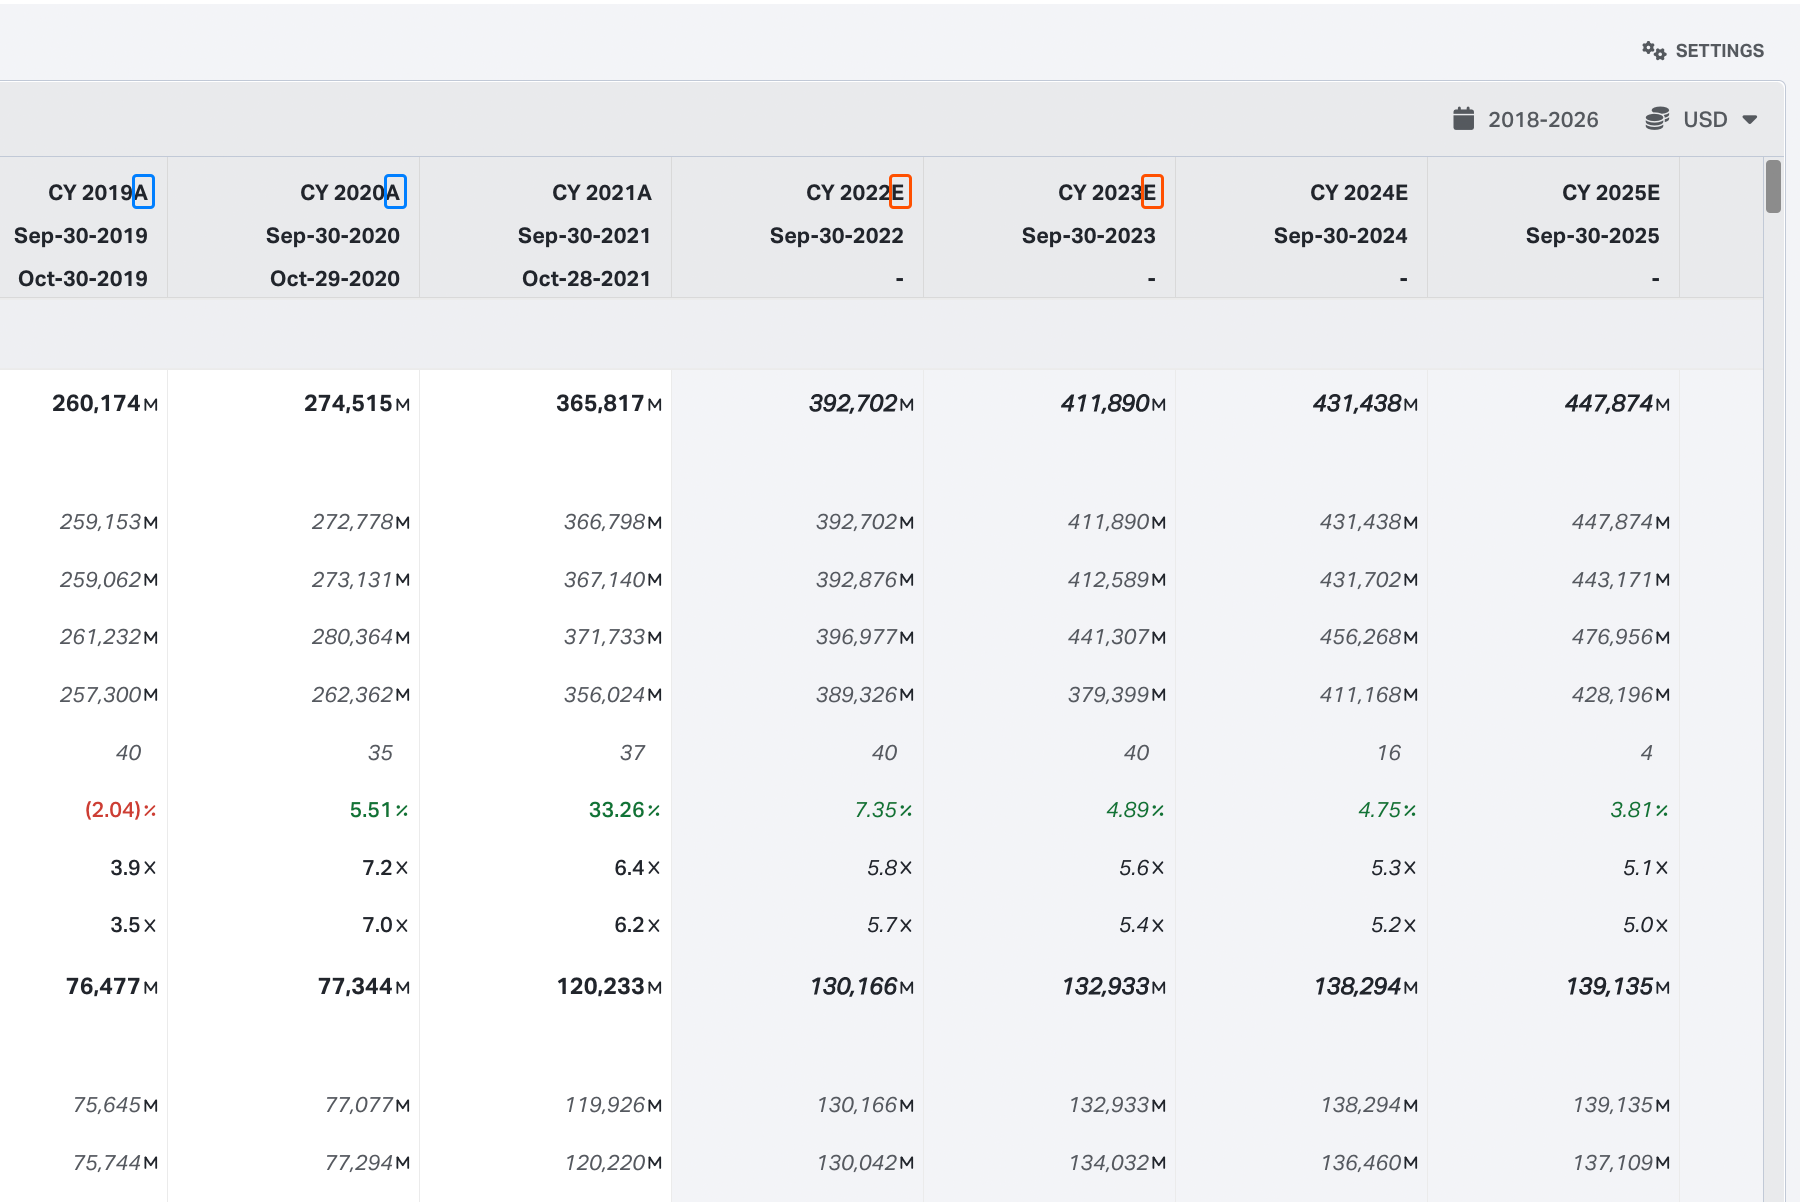Click the Sep-30-2022 period end date
The width and height of the screenshot is (1800, 1202).
click(x=837, y=236)
